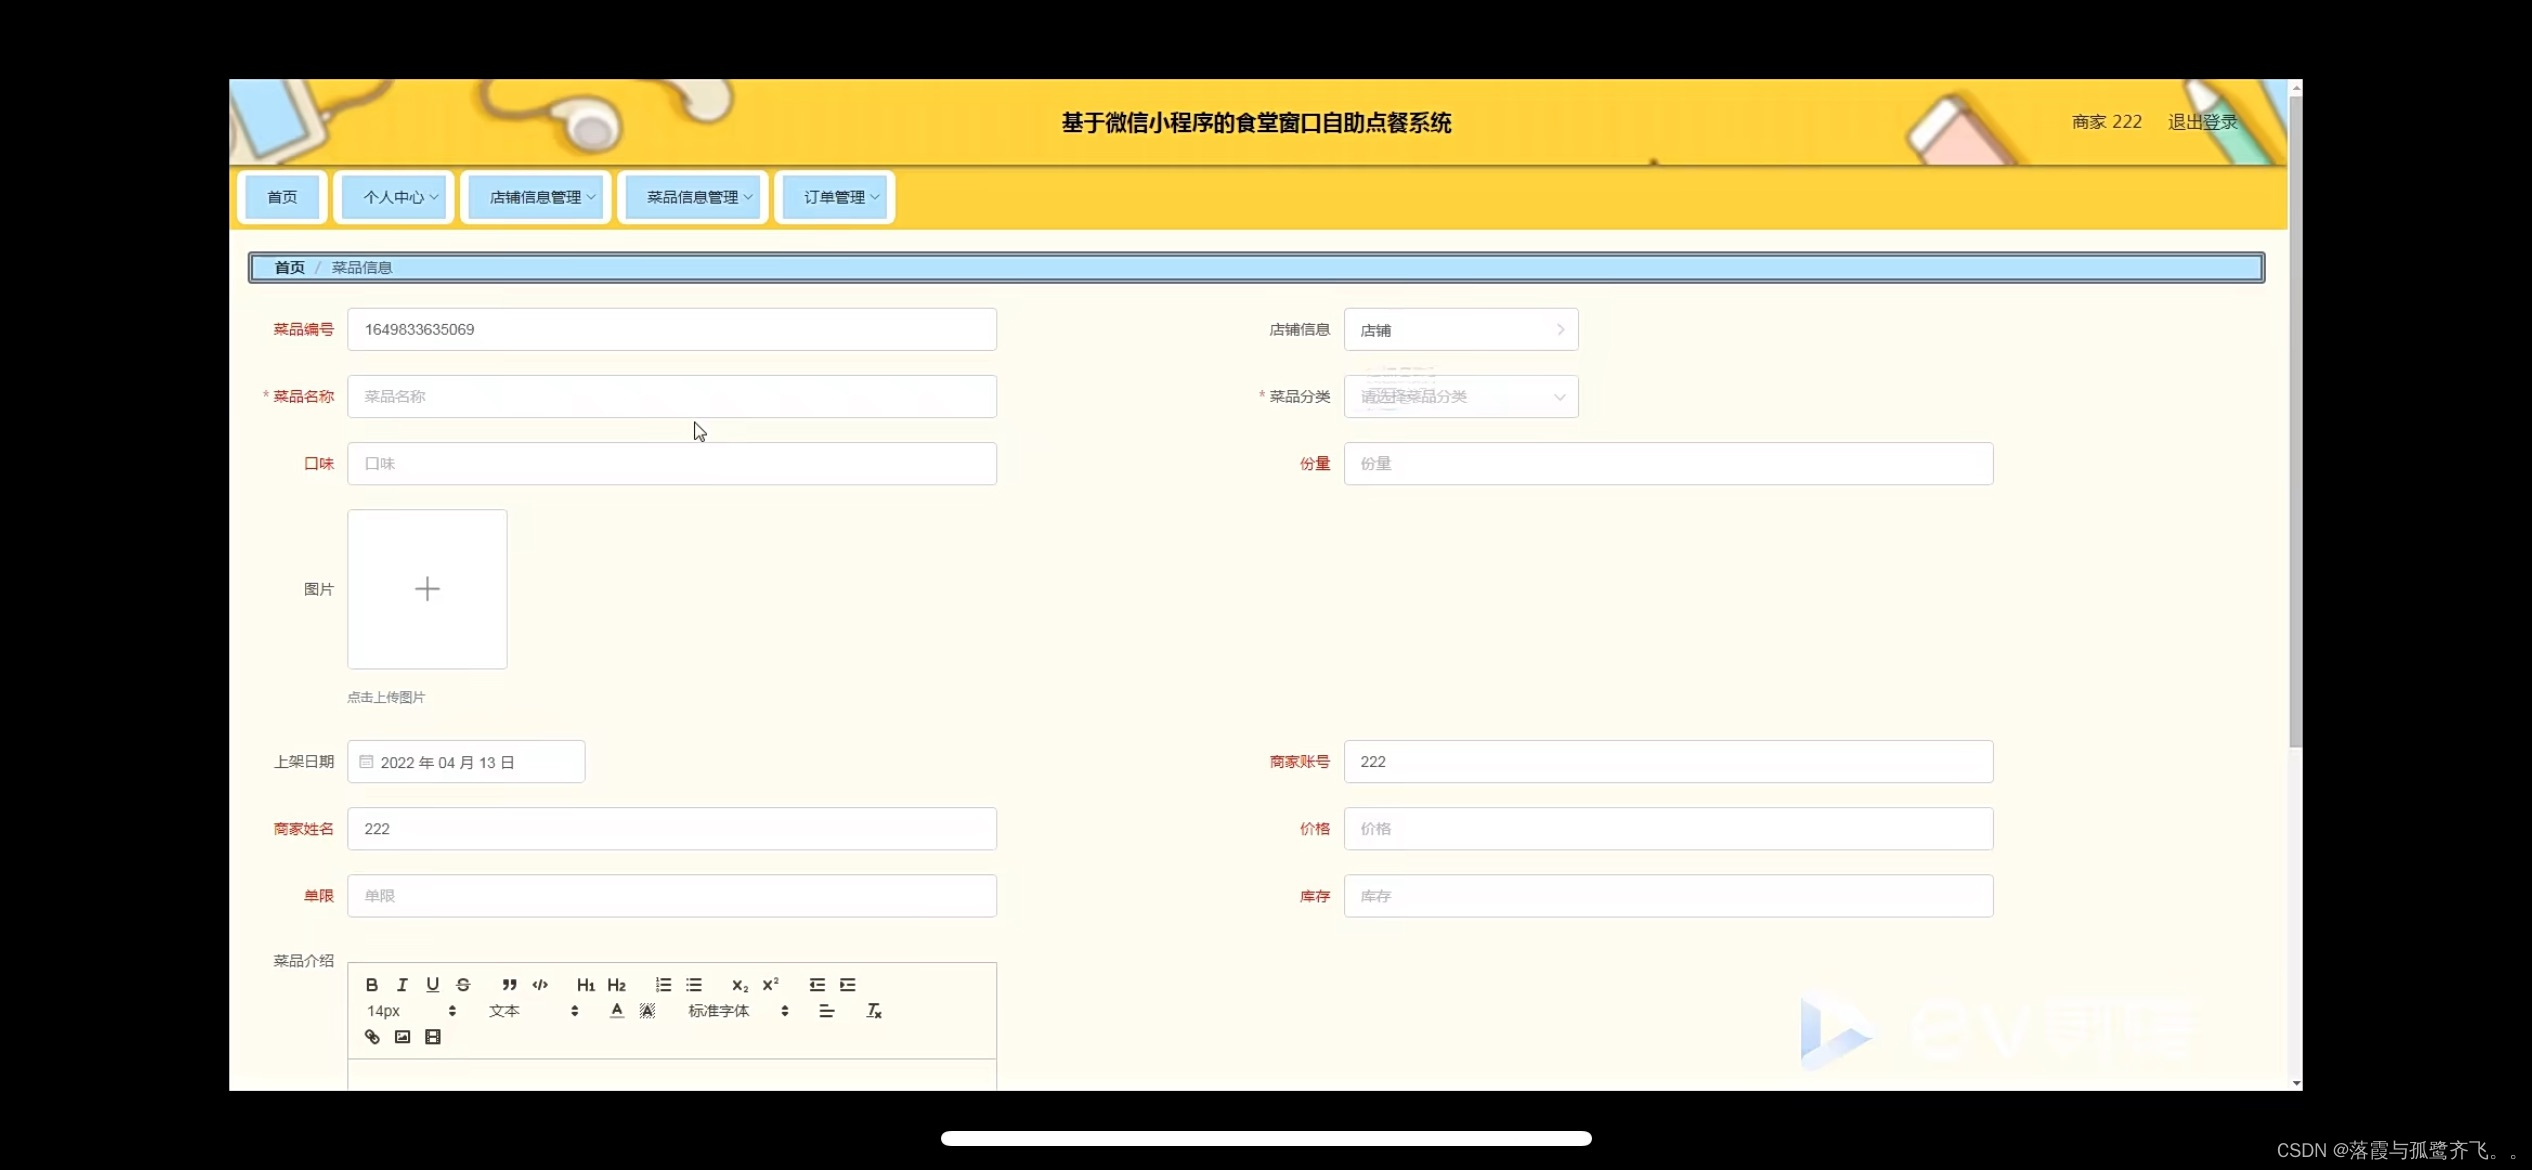
Task: Expand the 个人中心 menu
Action: pyautogui.click(x=395, y=198)
